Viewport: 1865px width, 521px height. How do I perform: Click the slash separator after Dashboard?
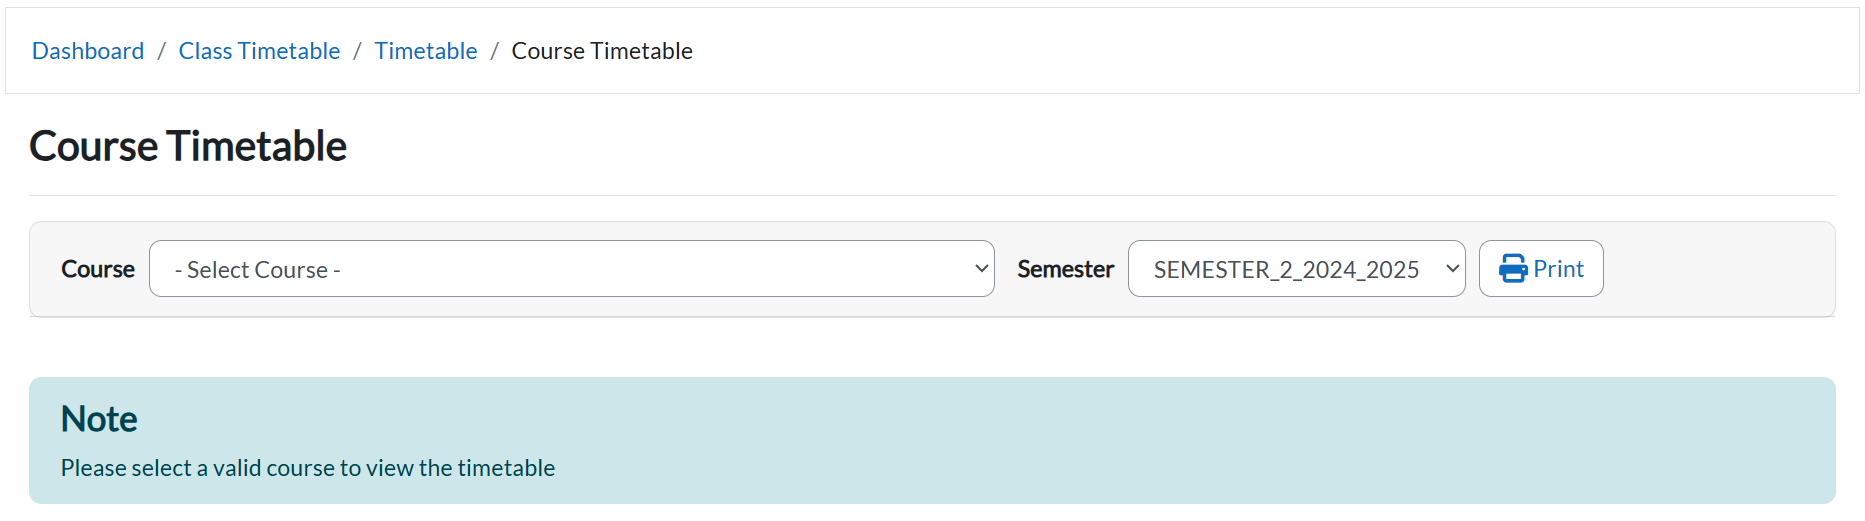pyautogui.click(x=161, y=51)
